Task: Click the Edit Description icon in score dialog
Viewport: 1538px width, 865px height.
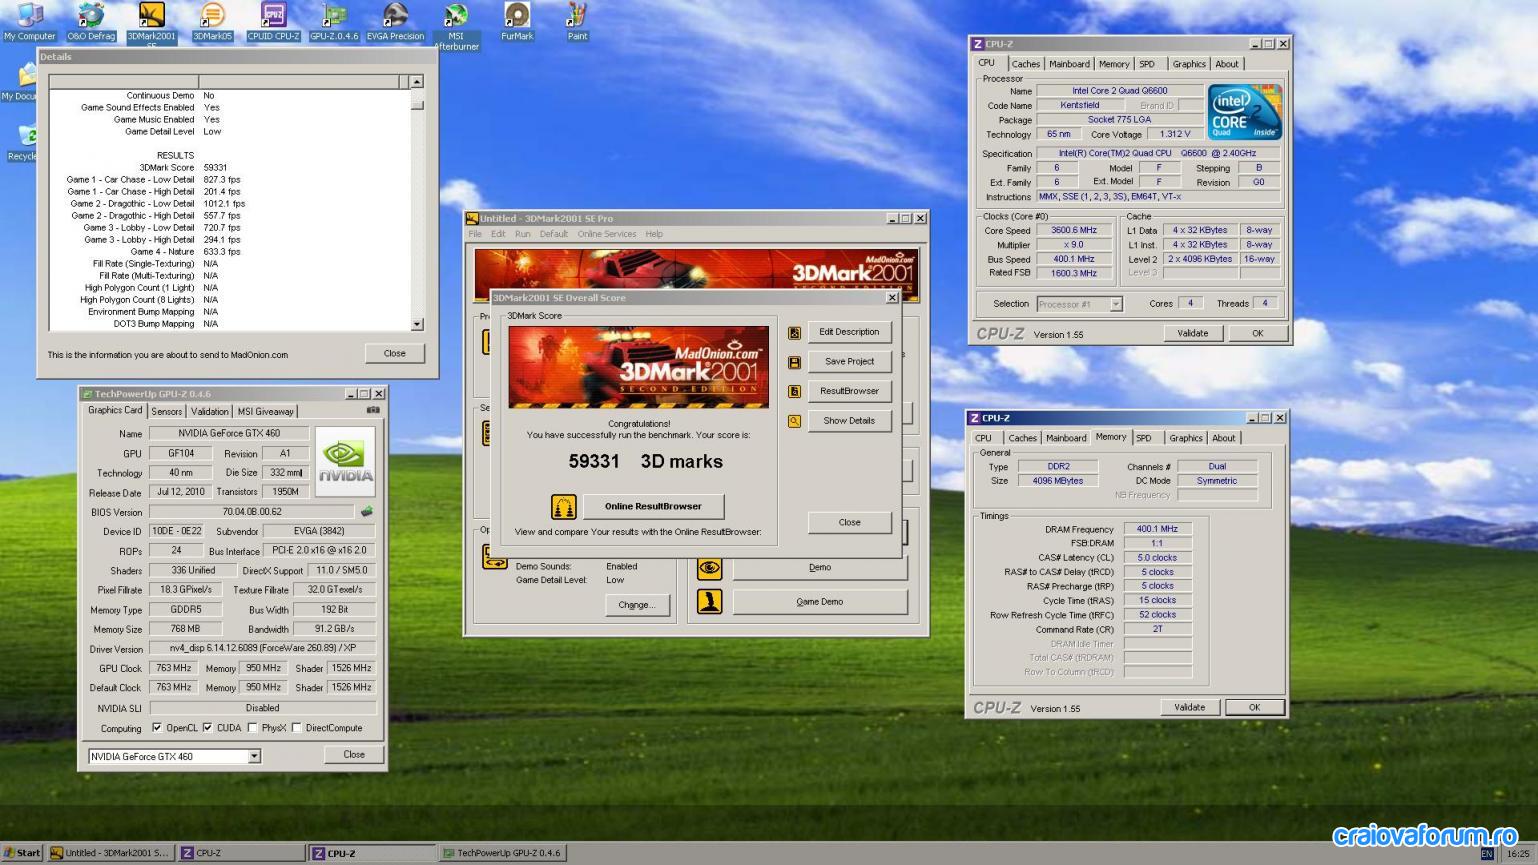Action: 794,333
